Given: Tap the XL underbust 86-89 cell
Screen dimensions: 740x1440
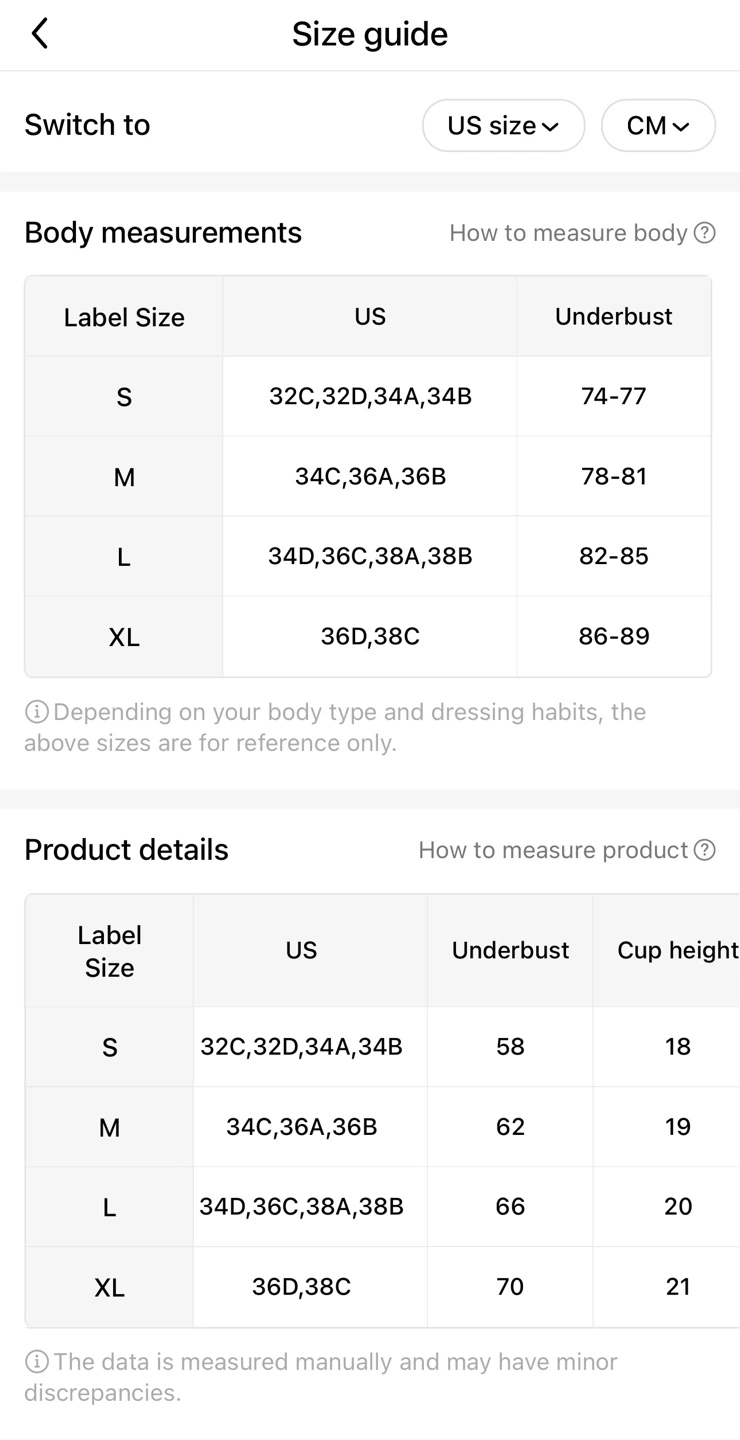Looking at the screenshot, I should pyautogui.click(x=614, y=636).
